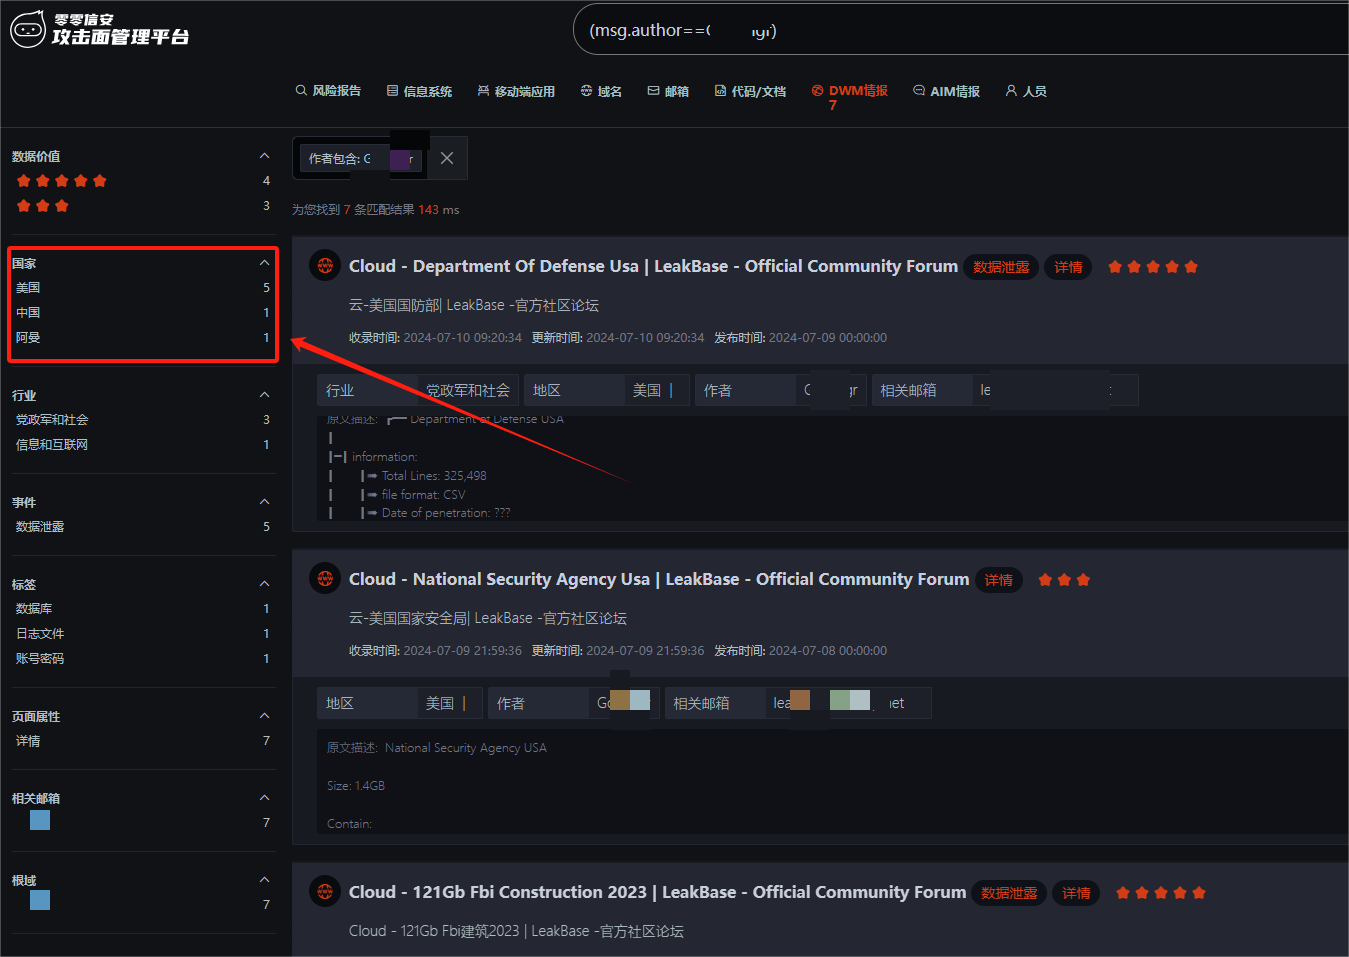Collapse the 页面属性 filter section

pos(264,716)
